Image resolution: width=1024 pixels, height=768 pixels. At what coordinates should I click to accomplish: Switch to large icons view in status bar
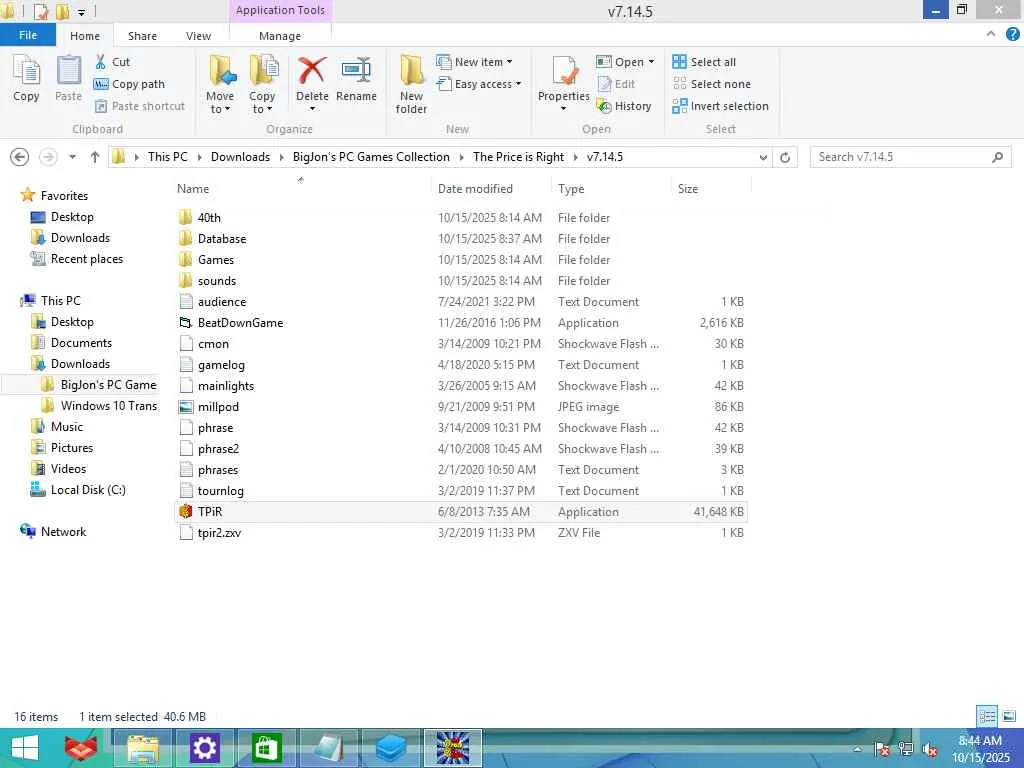coord(1009,716)
